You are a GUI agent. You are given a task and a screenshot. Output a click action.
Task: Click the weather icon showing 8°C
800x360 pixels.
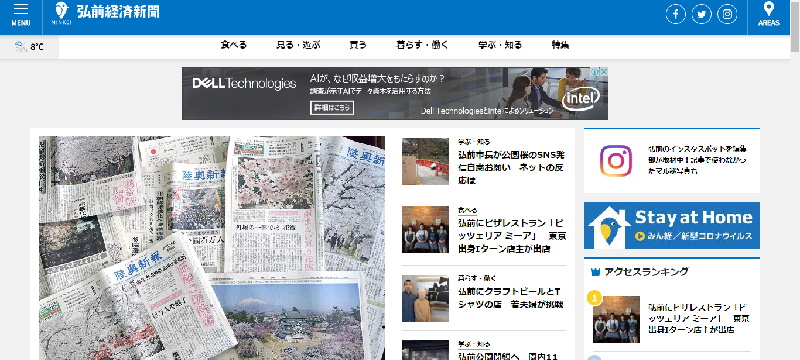(x=20, y=47)
